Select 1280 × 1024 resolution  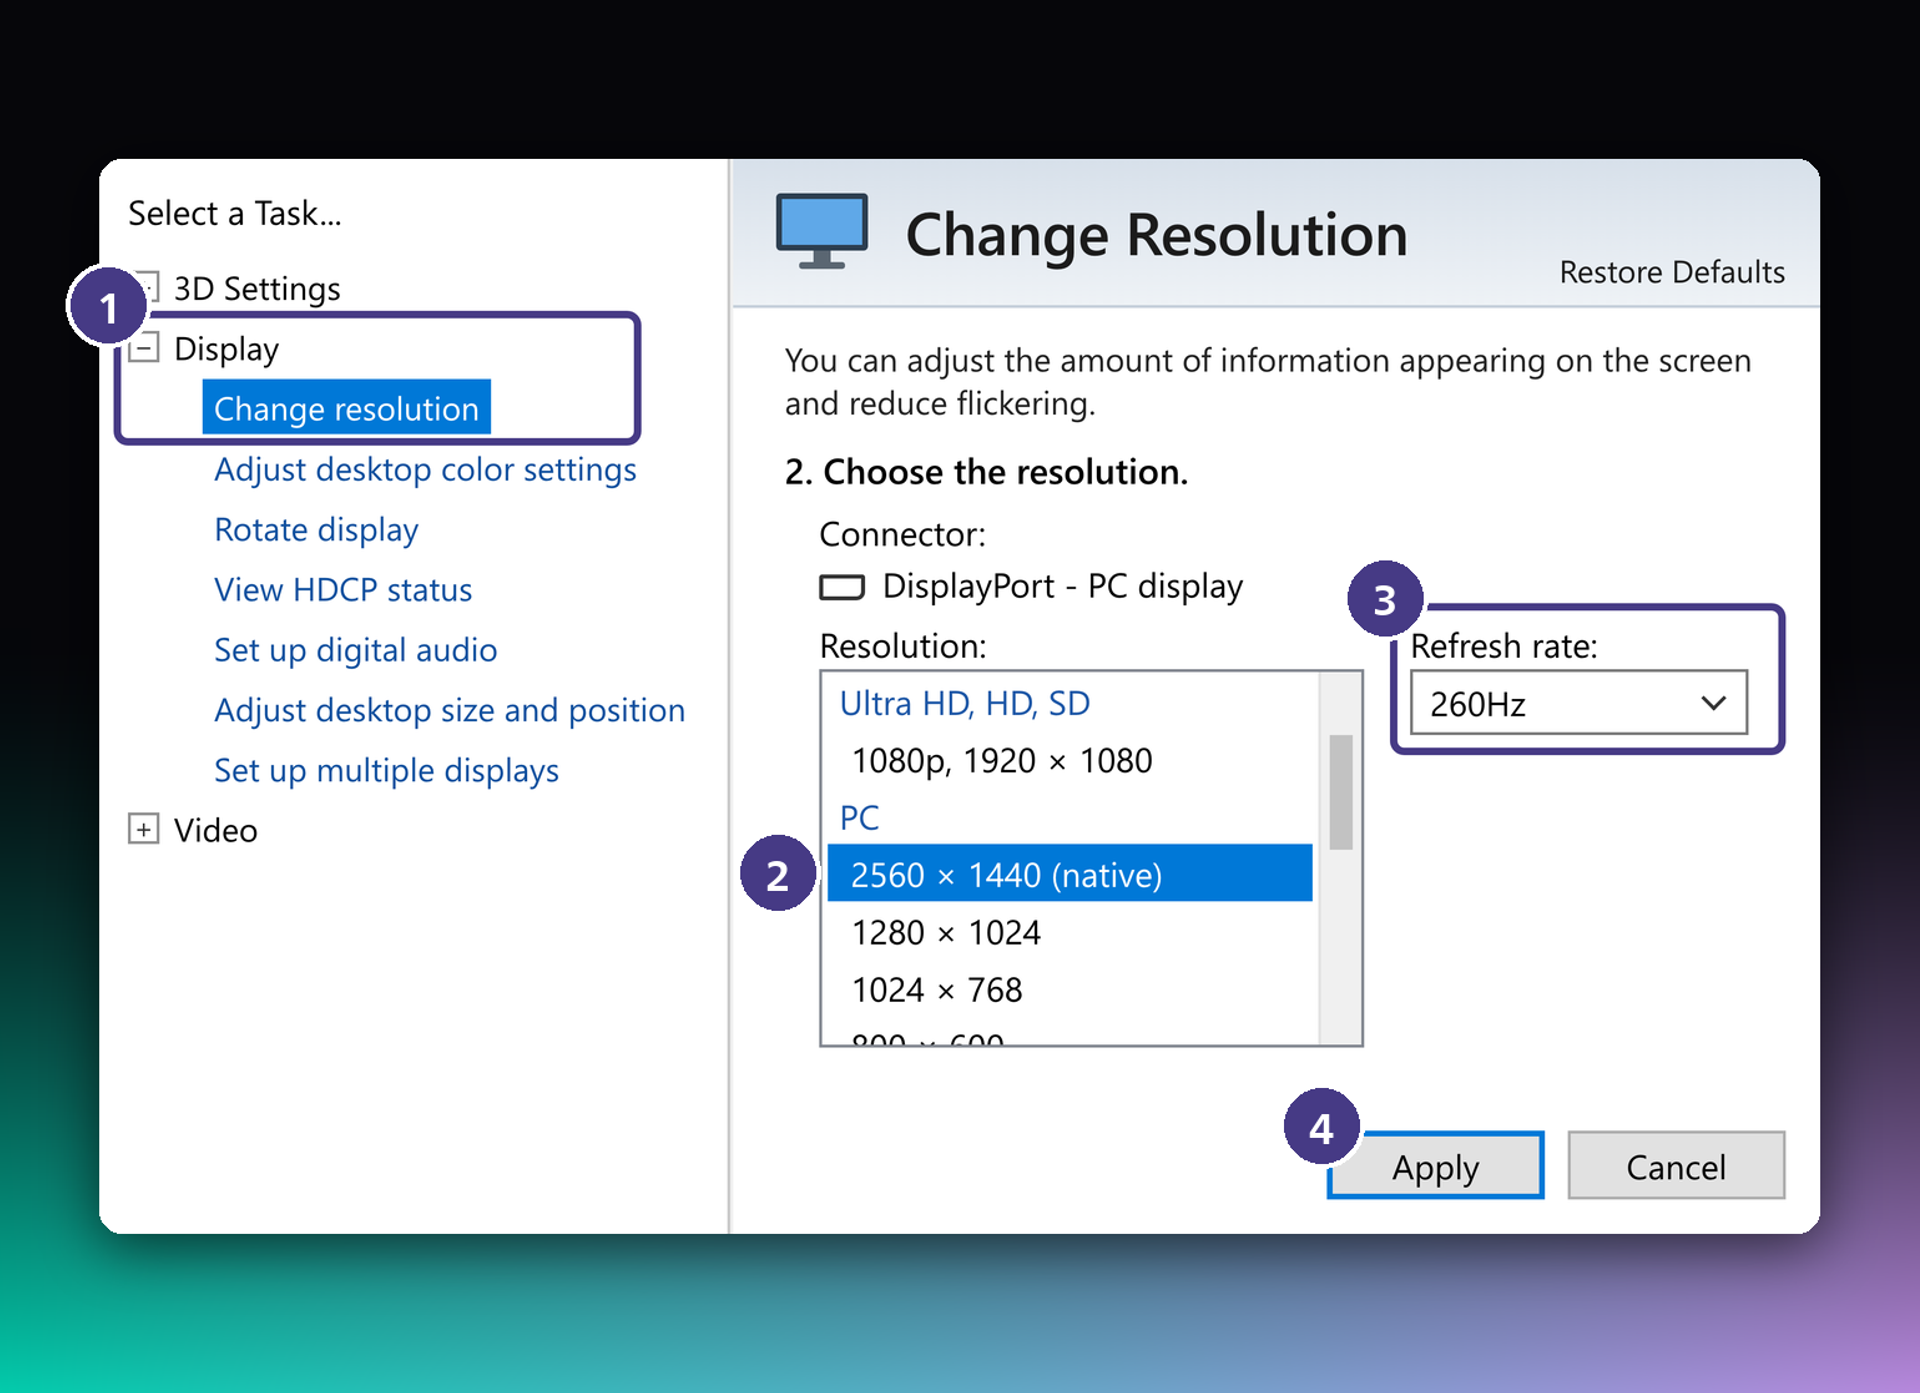(1069, 932)
